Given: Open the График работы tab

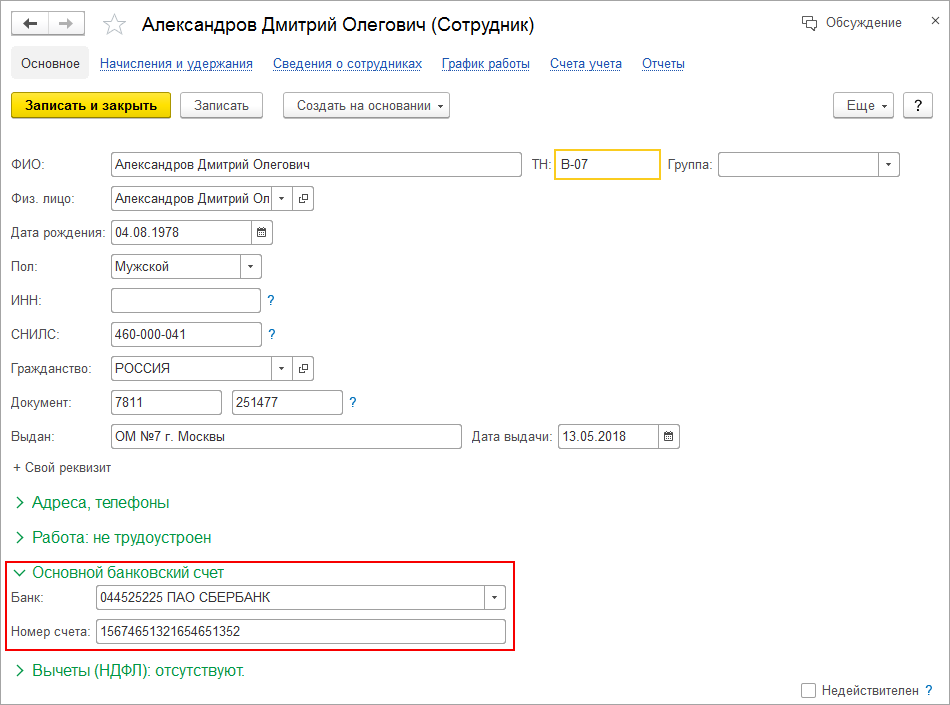Looking at the screenshot, I should 486,64.
